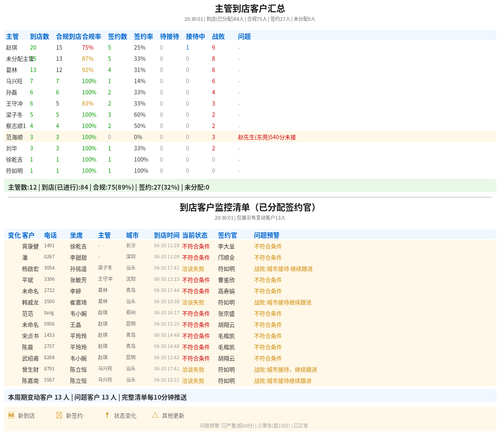Click arrival time 06-30 15:20
The width and height of the screenshot is (500, 448).
(x=167, y=324)
